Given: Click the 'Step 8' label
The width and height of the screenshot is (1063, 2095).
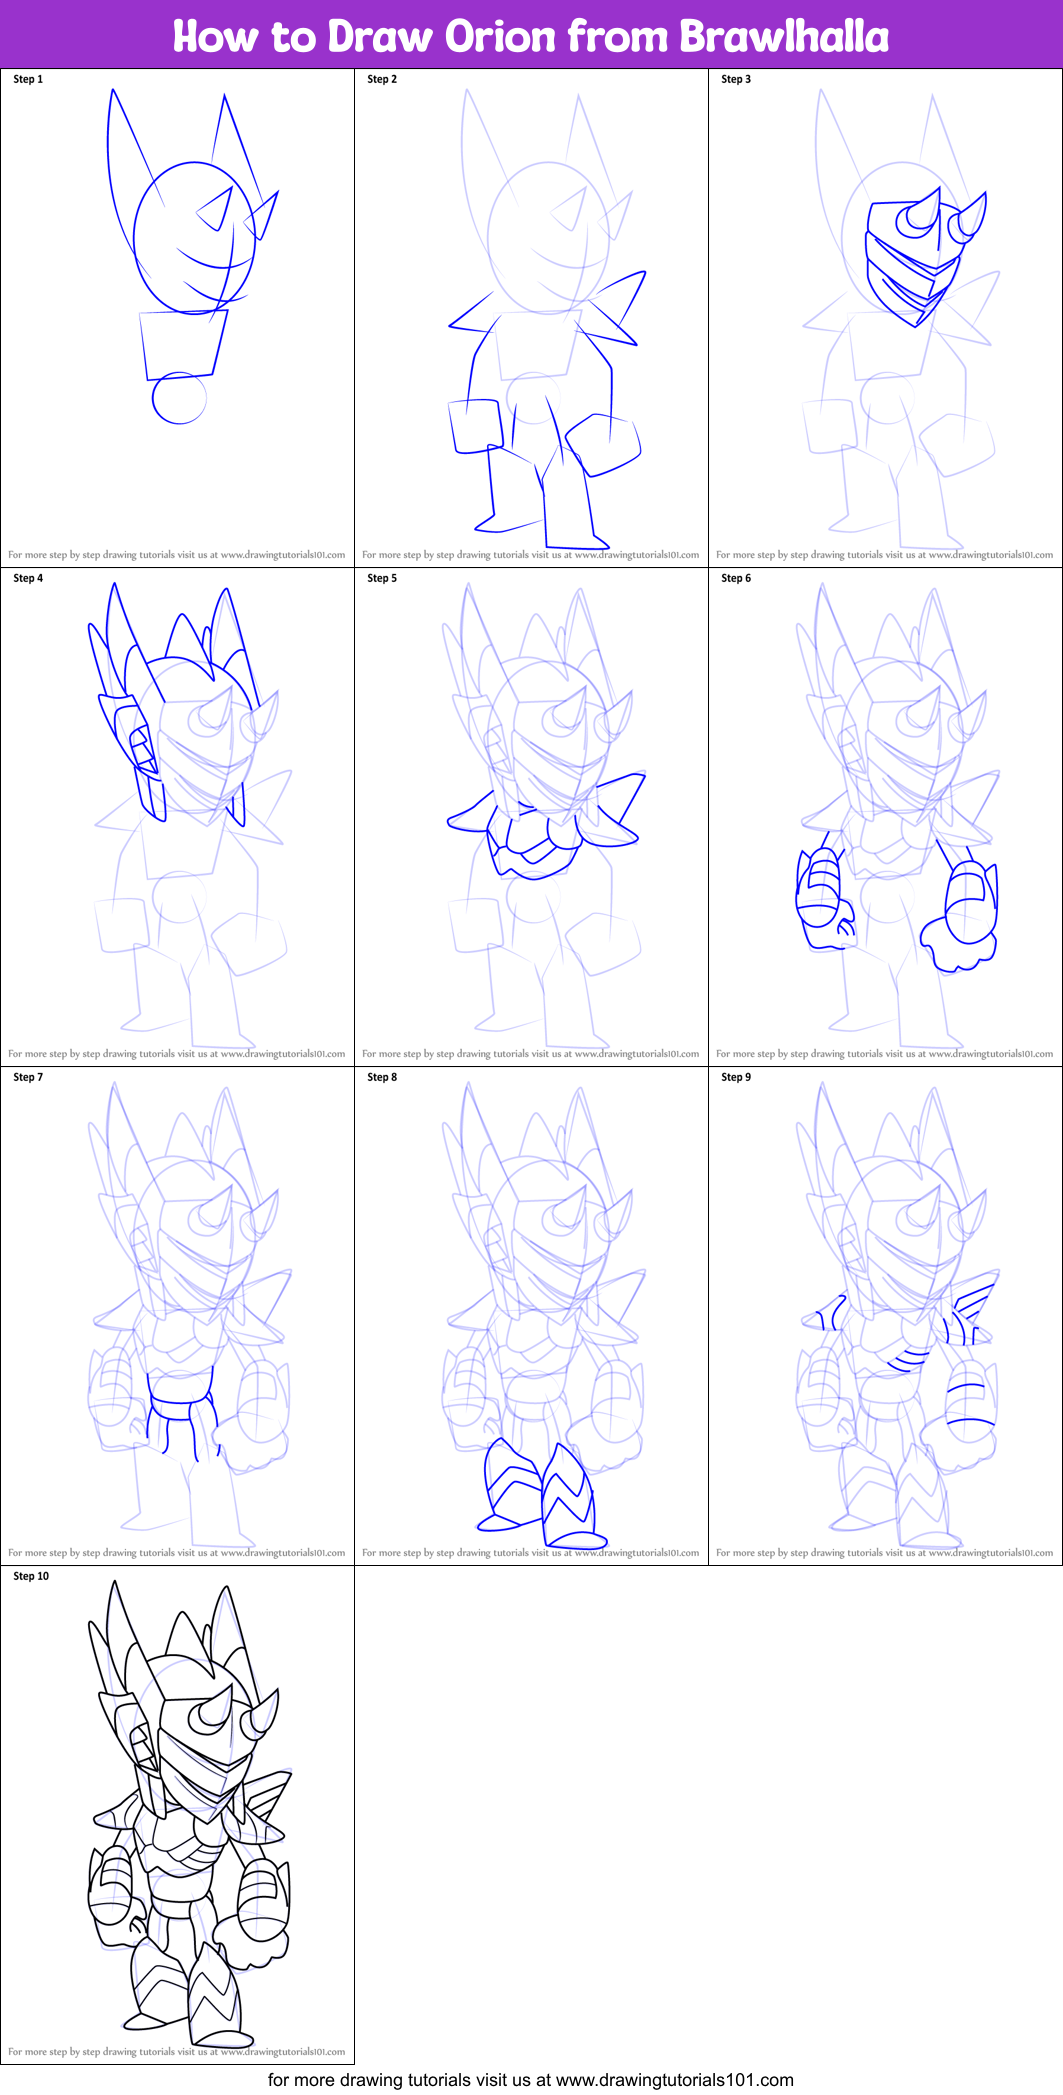Looking at the screenshot, I should (x=382, y=1077).
